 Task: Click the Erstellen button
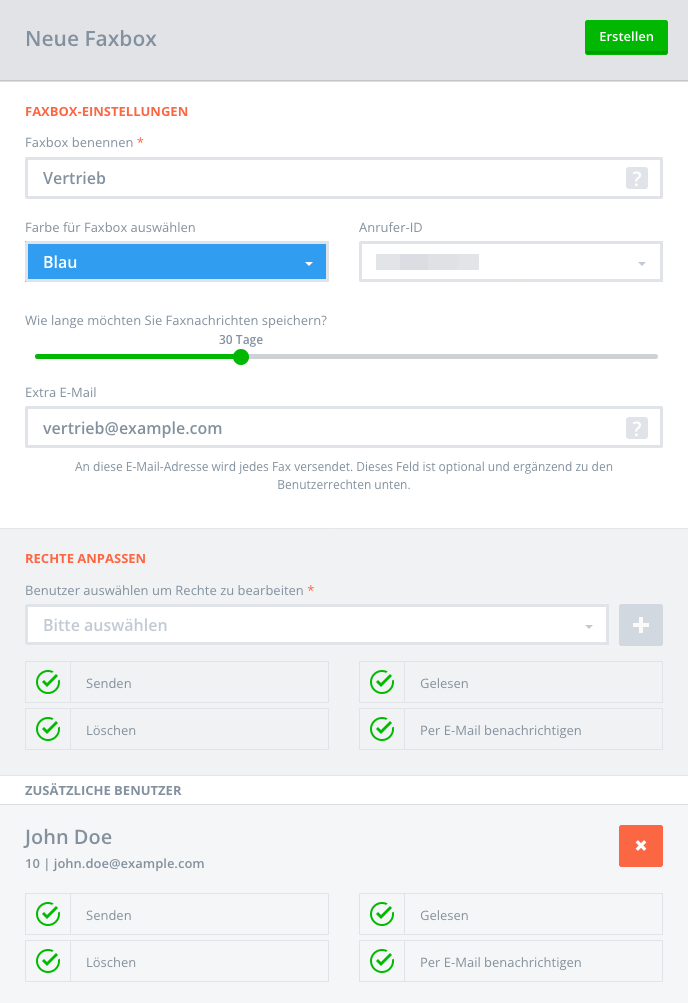626,37
